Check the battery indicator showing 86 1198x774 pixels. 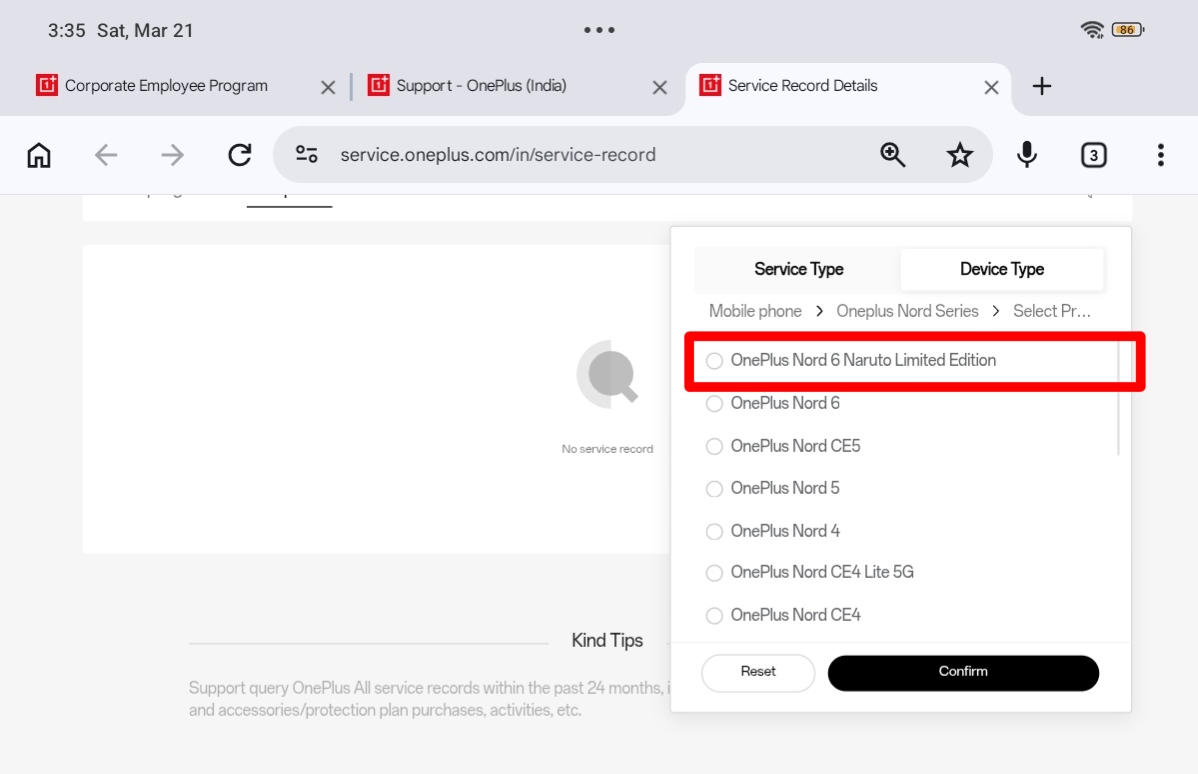(1126, 30)
